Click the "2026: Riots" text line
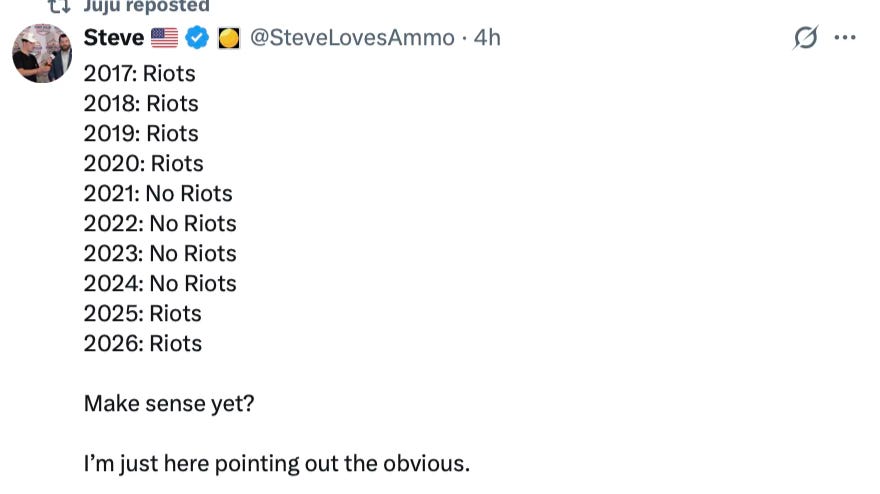The image size is (880, 494). point(142,343)
